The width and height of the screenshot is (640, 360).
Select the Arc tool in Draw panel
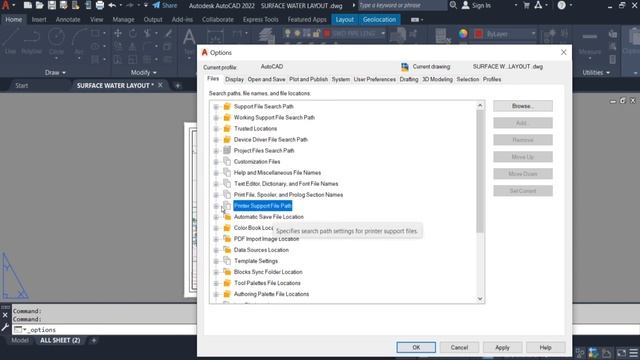pos(79,42)
